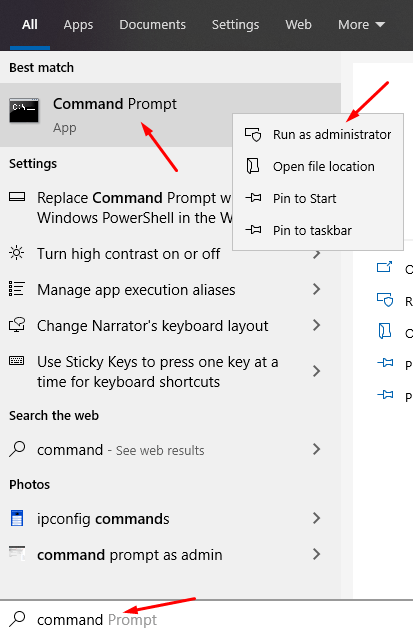Screen dimensions: 413x634
Task: Click the ipconfig commands file icon
Action: click(x=17, y=518)
